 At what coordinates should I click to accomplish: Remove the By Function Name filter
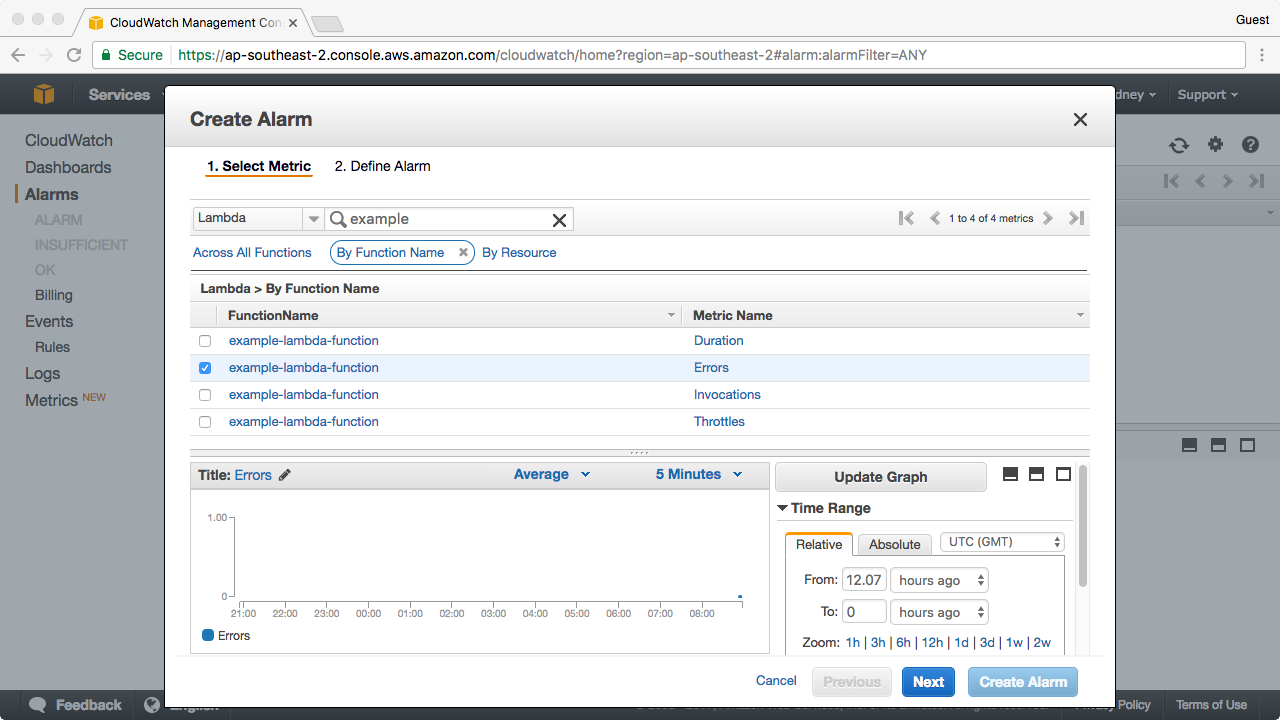463,253
